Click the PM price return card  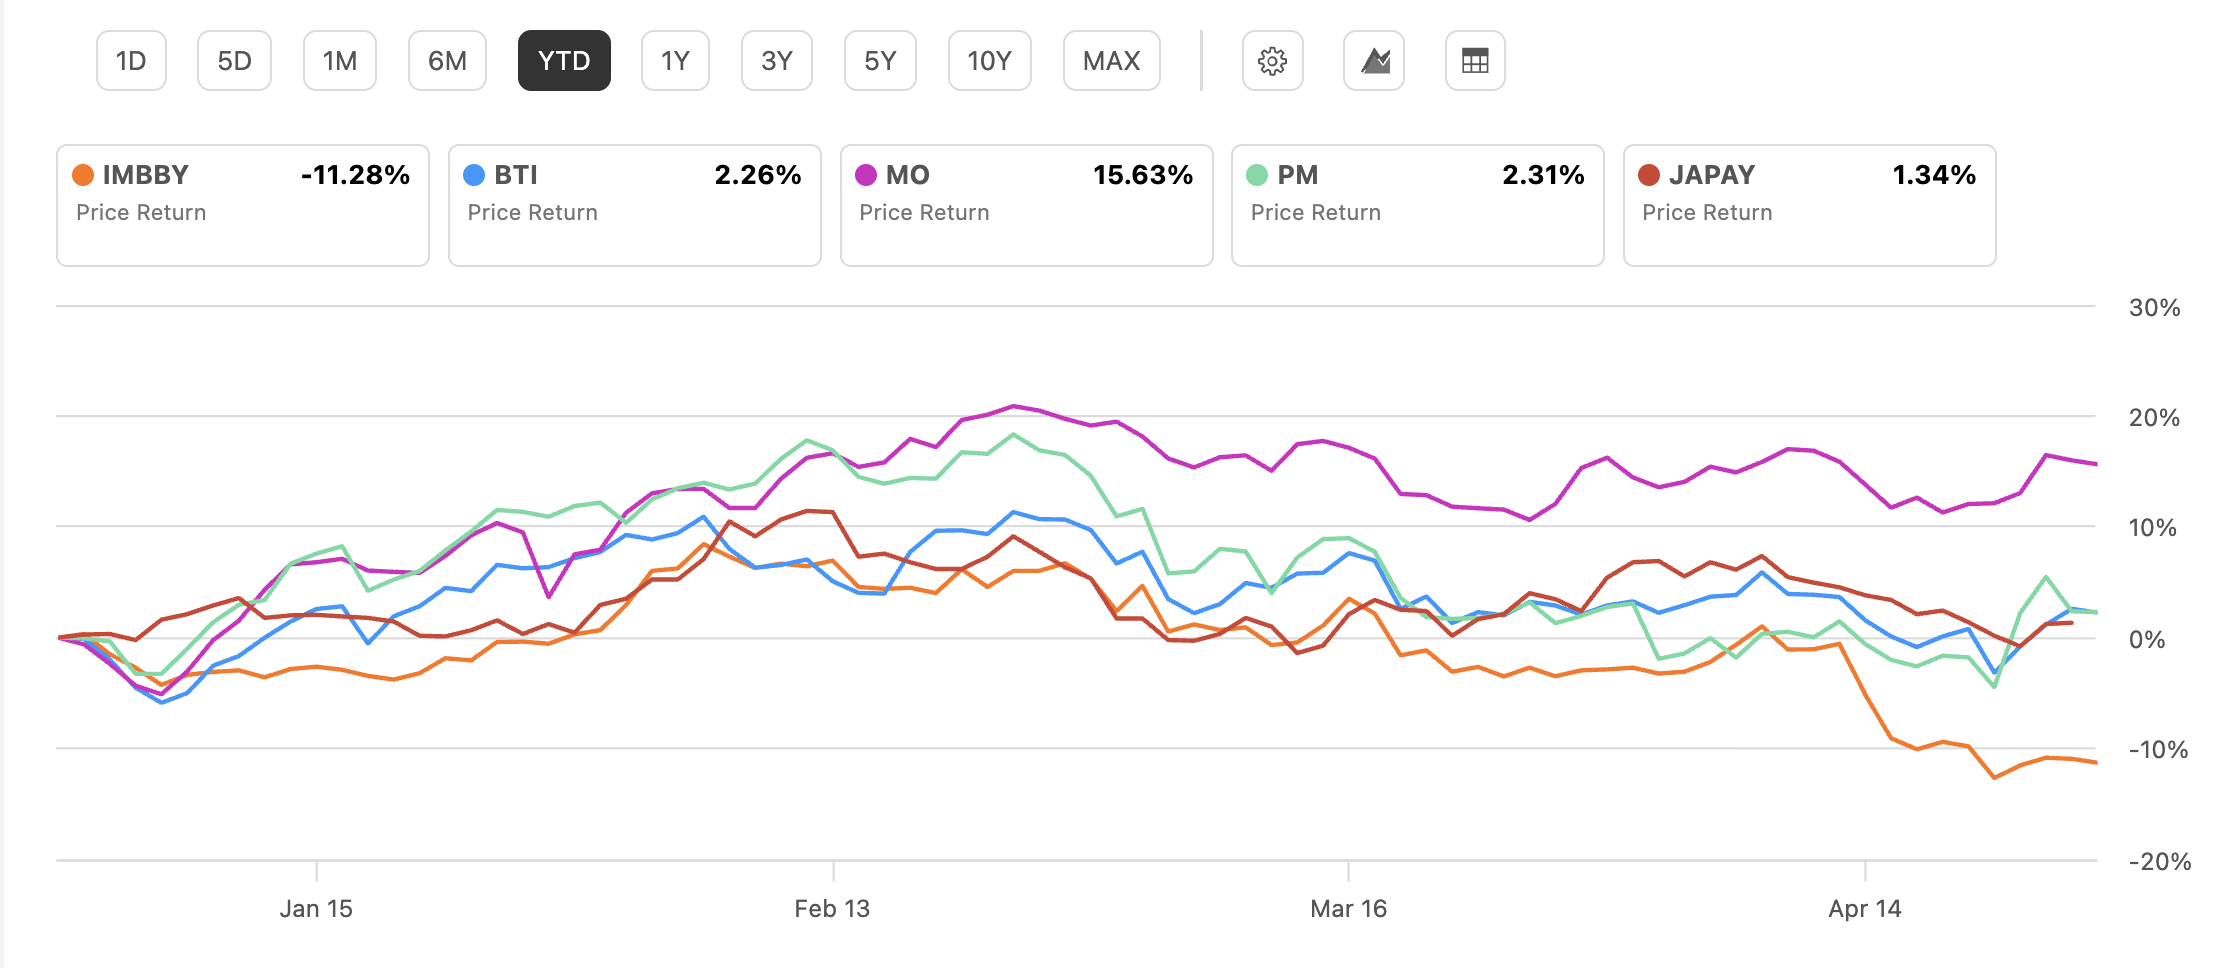1418,205
